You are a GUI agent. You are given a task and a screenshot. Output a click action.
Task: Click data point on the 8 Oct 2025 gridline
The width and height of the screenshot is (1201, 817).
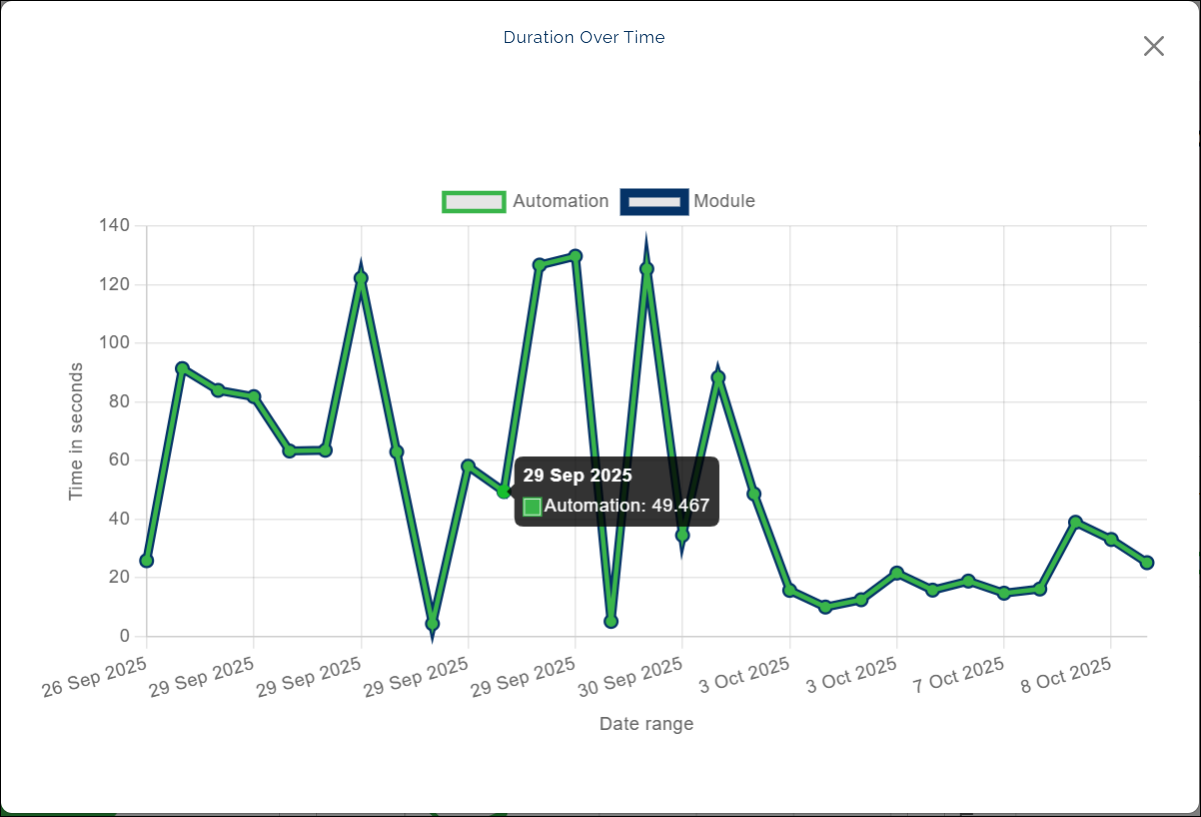tap(1111, 540)
